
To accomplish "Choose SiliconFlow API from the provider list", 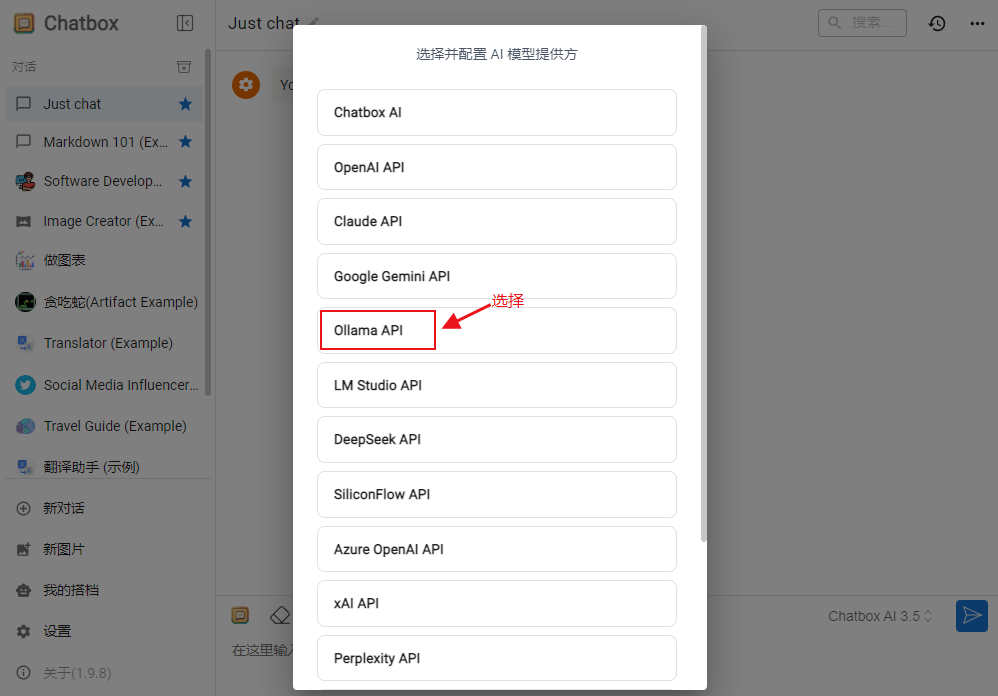I will coord(496,494).
